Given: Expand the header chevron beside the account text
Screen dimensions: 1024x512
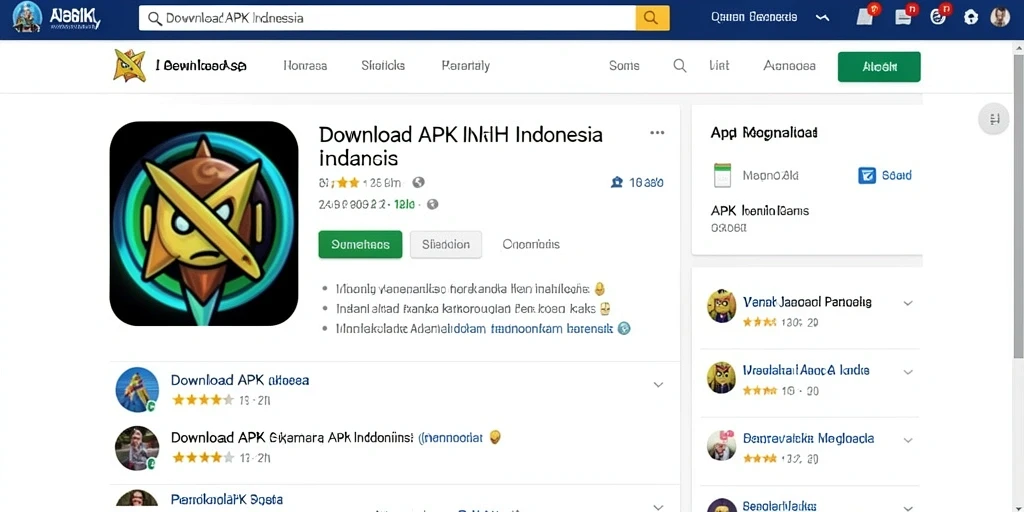Looking at the screenshot, I should click(x=823, y=18).
